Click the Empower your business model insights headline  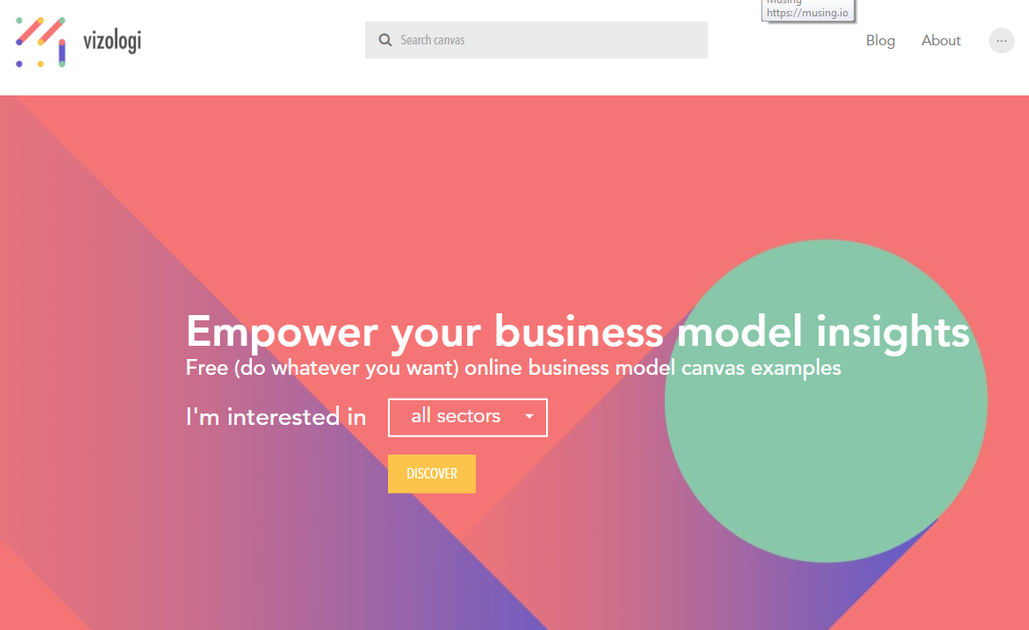pyautogui.click(x=576, y=331)
